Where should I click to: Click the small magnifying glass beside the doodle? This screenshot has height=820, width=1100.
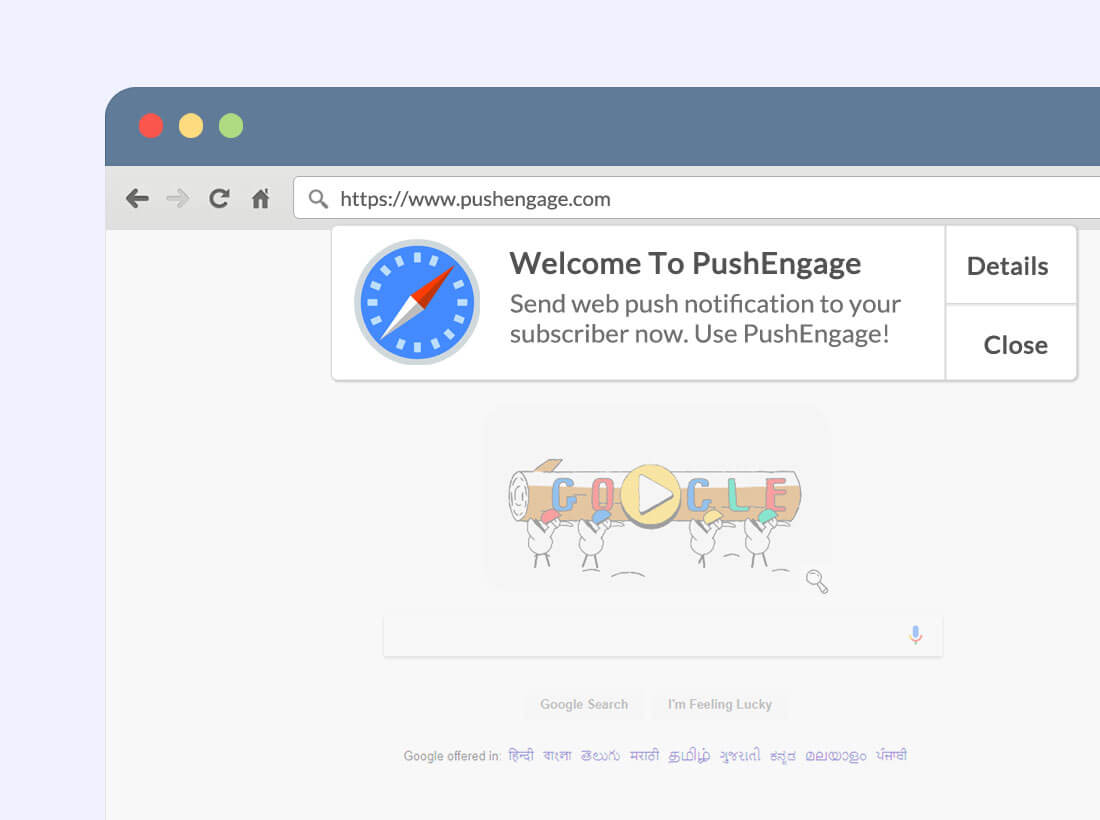[x=817, y=582]
